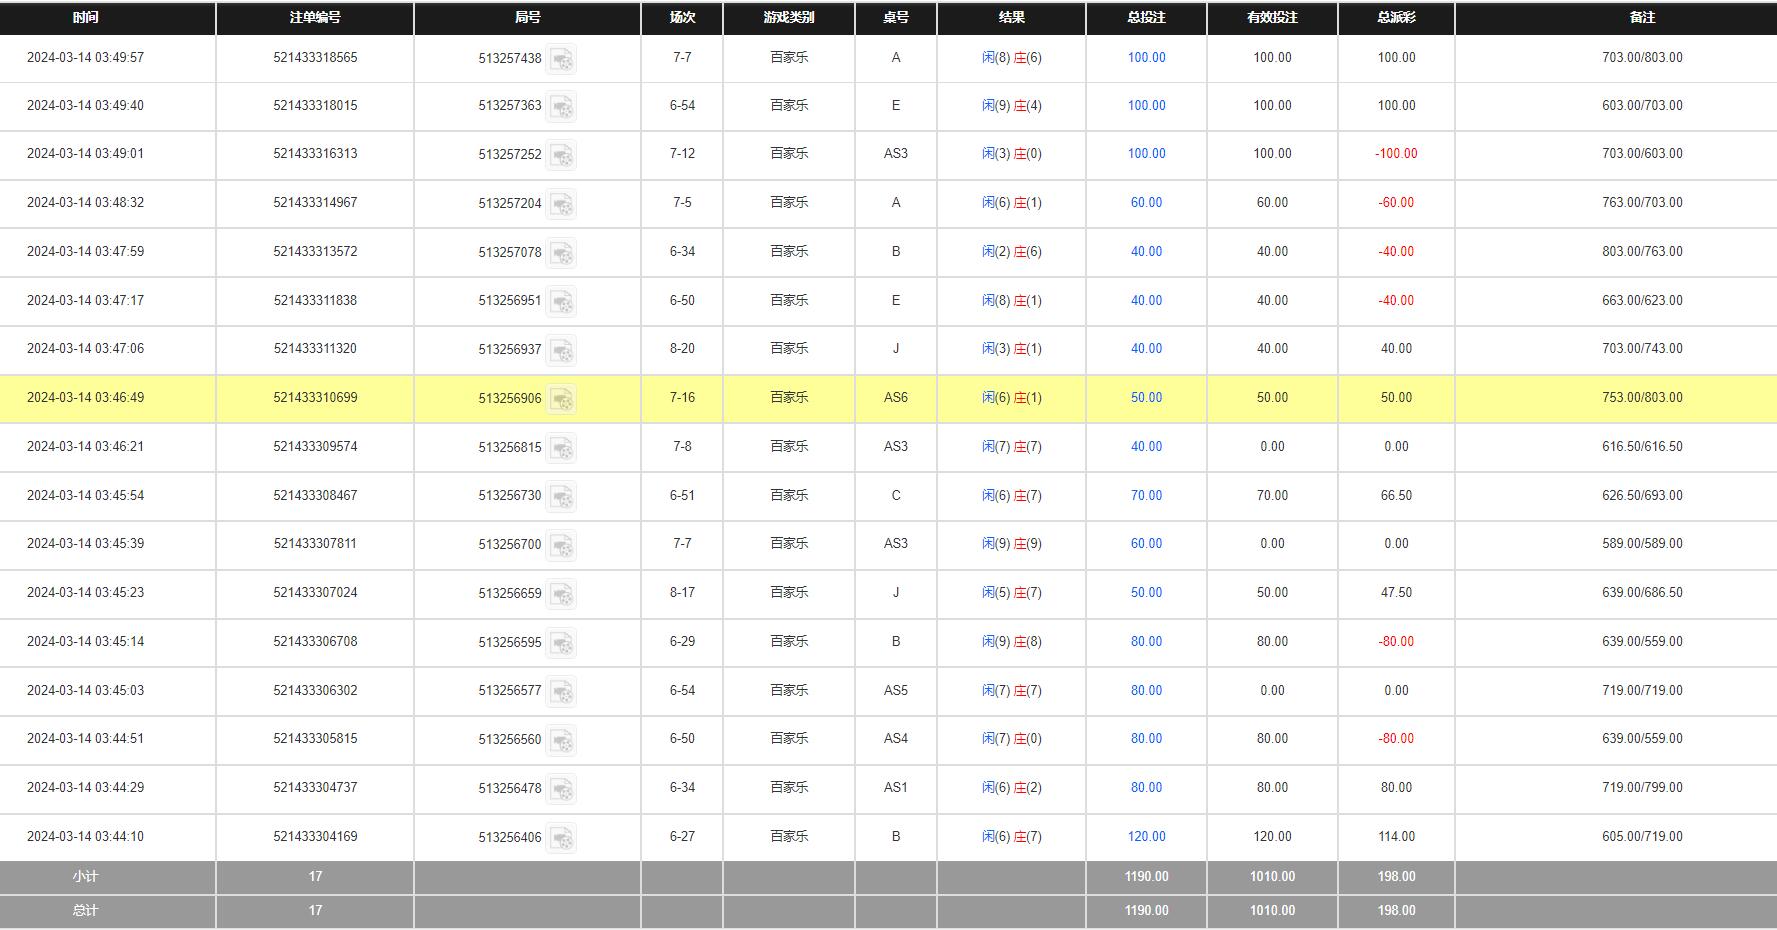Open replay icon beside round 513256595
The height and width of the screenshot is (930, 1777).
561,643
